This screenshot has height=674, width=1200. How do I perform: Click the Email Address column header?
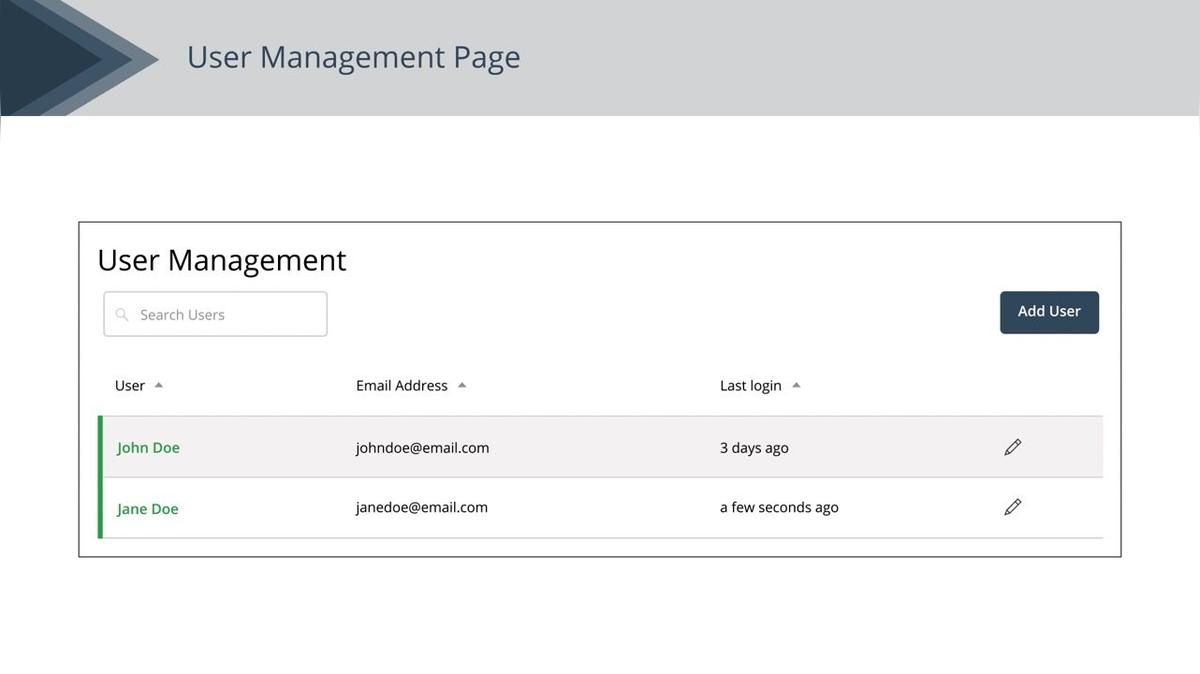click(x=402, y=385)
